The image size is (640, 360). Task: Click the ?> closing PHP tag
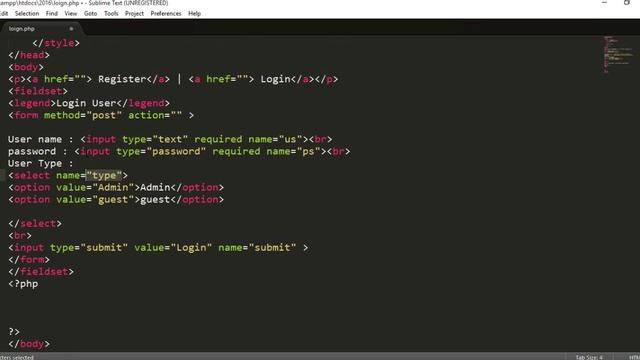click(14, 332)
